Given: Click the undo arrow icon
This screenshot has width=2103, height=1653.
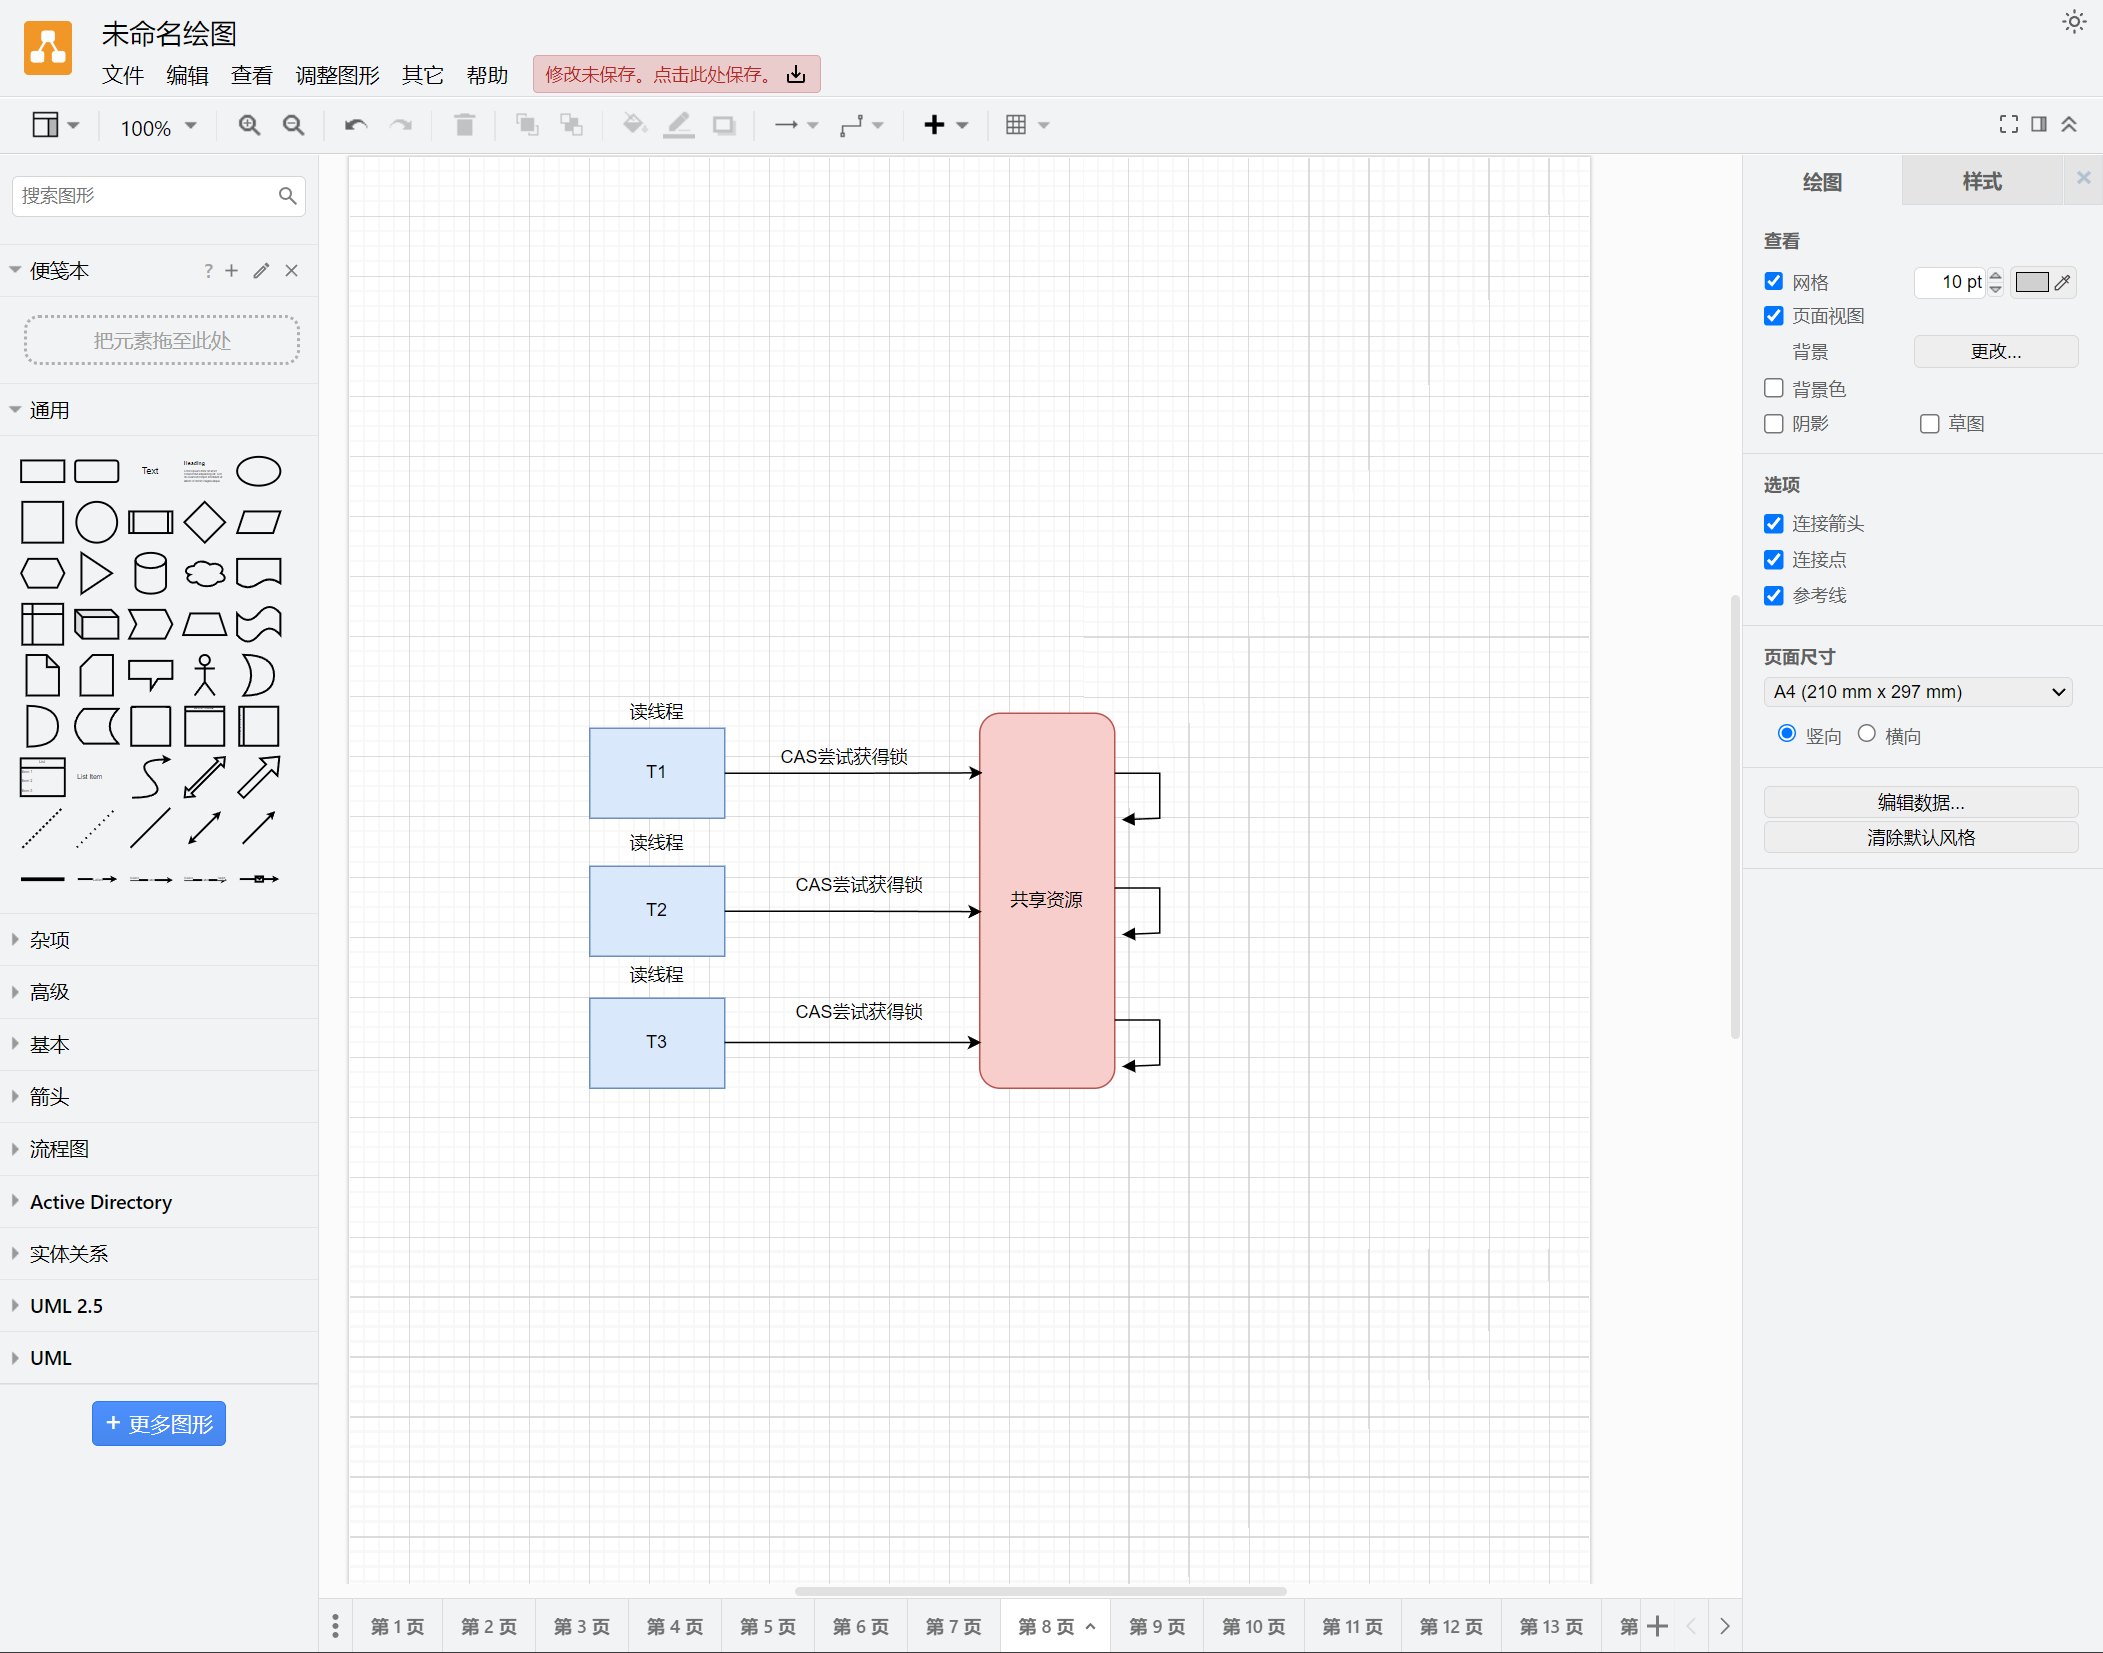Looking at the screenshot, I should coord(355,125).
